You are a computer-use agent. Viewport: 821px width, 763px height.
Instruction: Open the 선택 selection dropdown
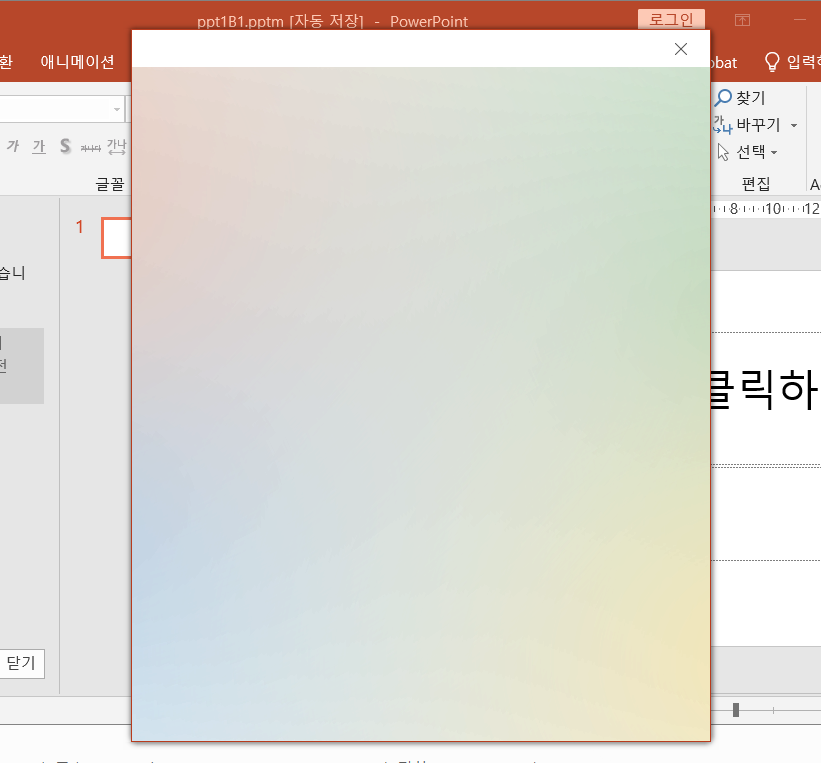[747, 152]
